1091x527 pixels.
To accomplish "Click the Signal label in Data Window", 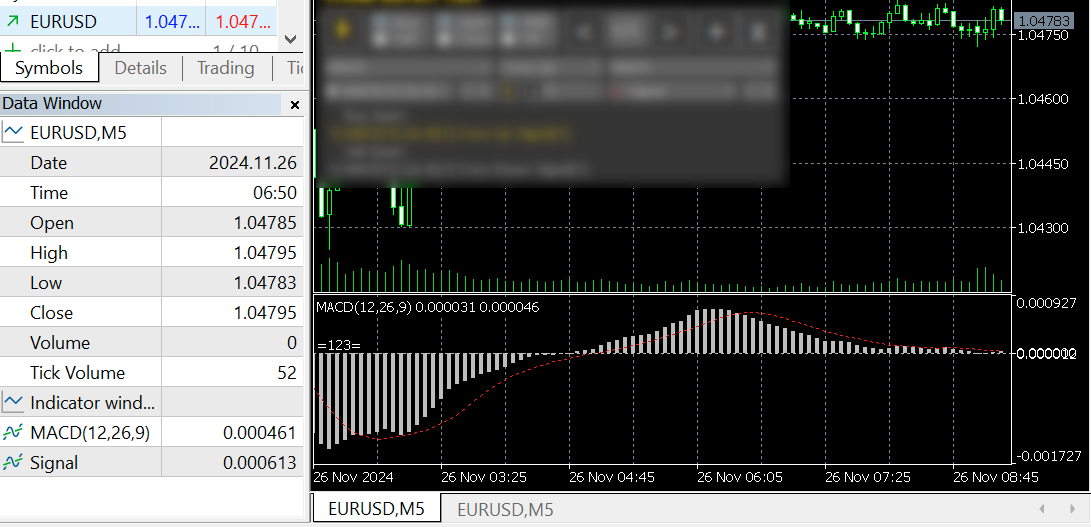I will [54, 463].
